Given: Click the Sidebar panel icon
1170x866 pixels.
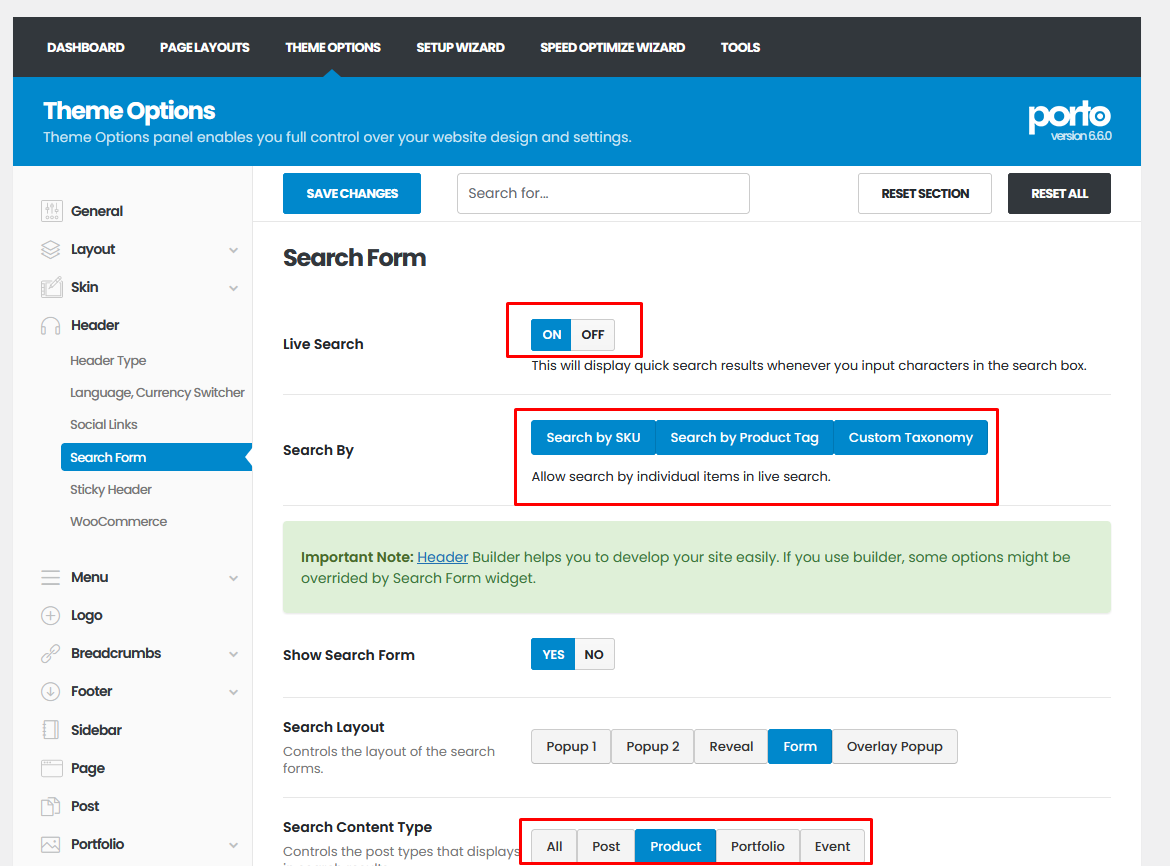Looking at the screenshot, I should click(x=51, y=729).
